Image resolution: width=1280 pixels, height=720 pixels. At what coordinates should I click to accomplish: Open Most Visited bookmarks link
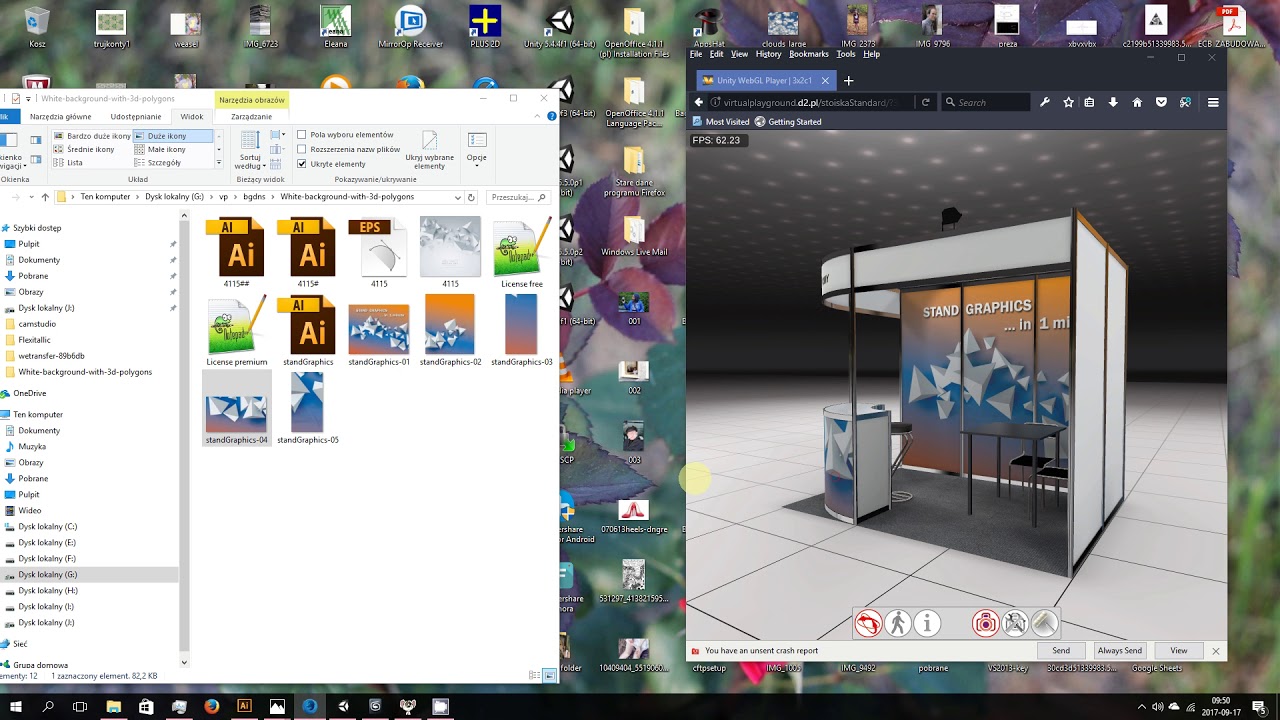tap(721, 122)
